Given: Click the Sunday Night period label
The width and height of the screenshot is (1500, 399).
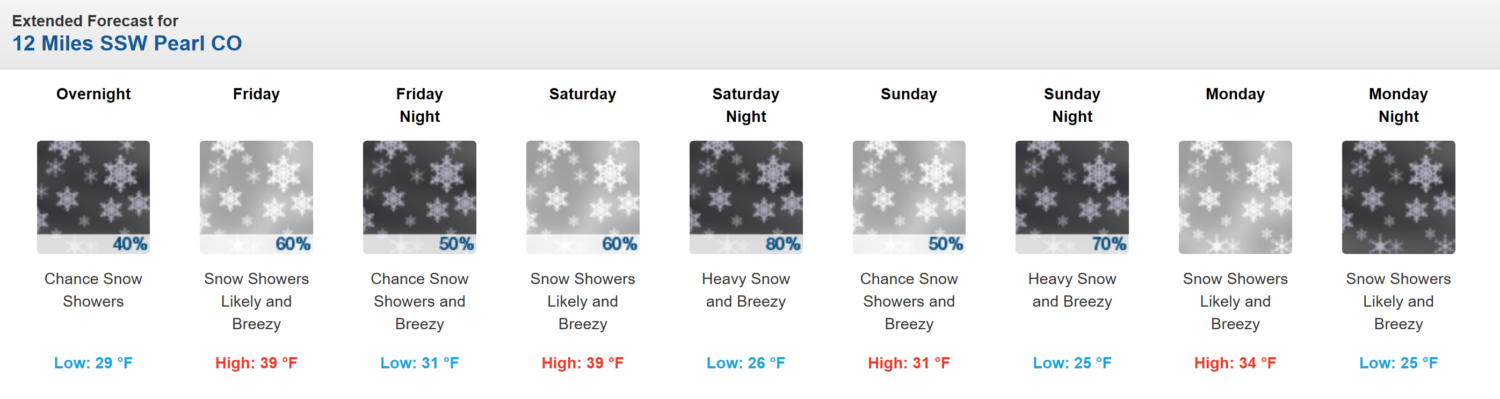Looking at the screenshot, I should (1072, 105).
